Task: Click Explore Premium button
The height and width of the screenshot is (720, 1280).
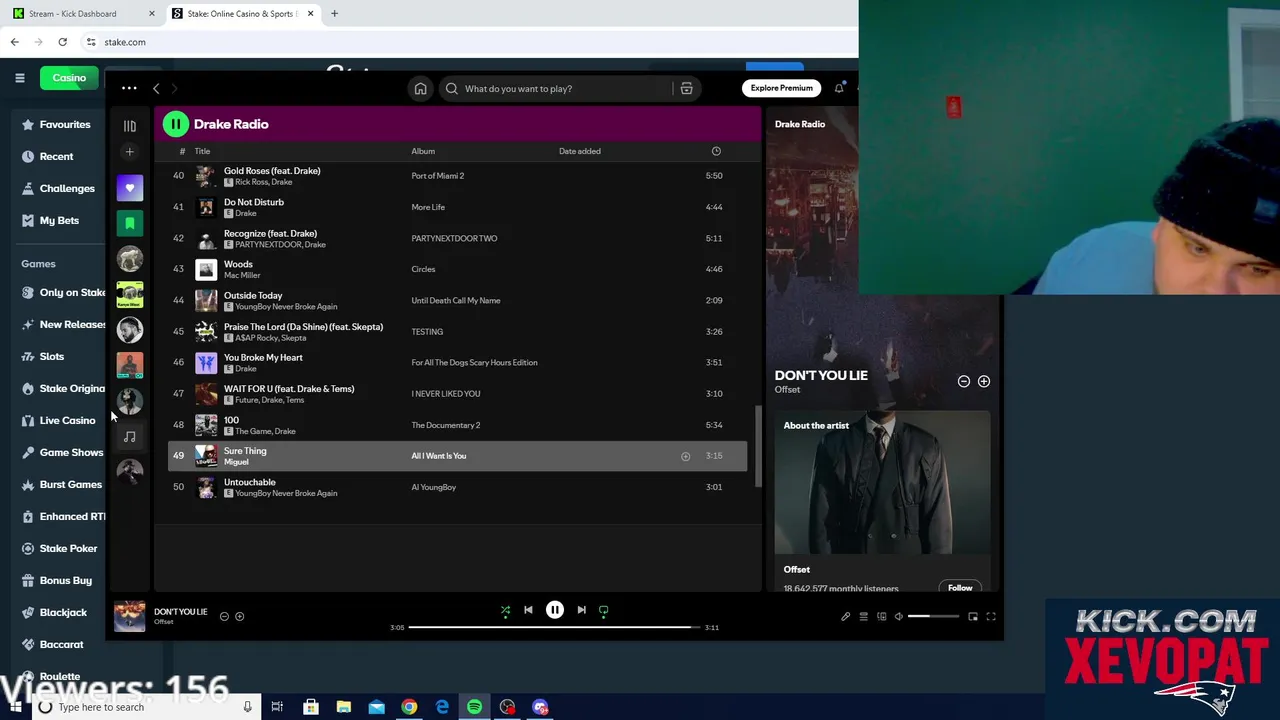Action: (x=781, y=88)
